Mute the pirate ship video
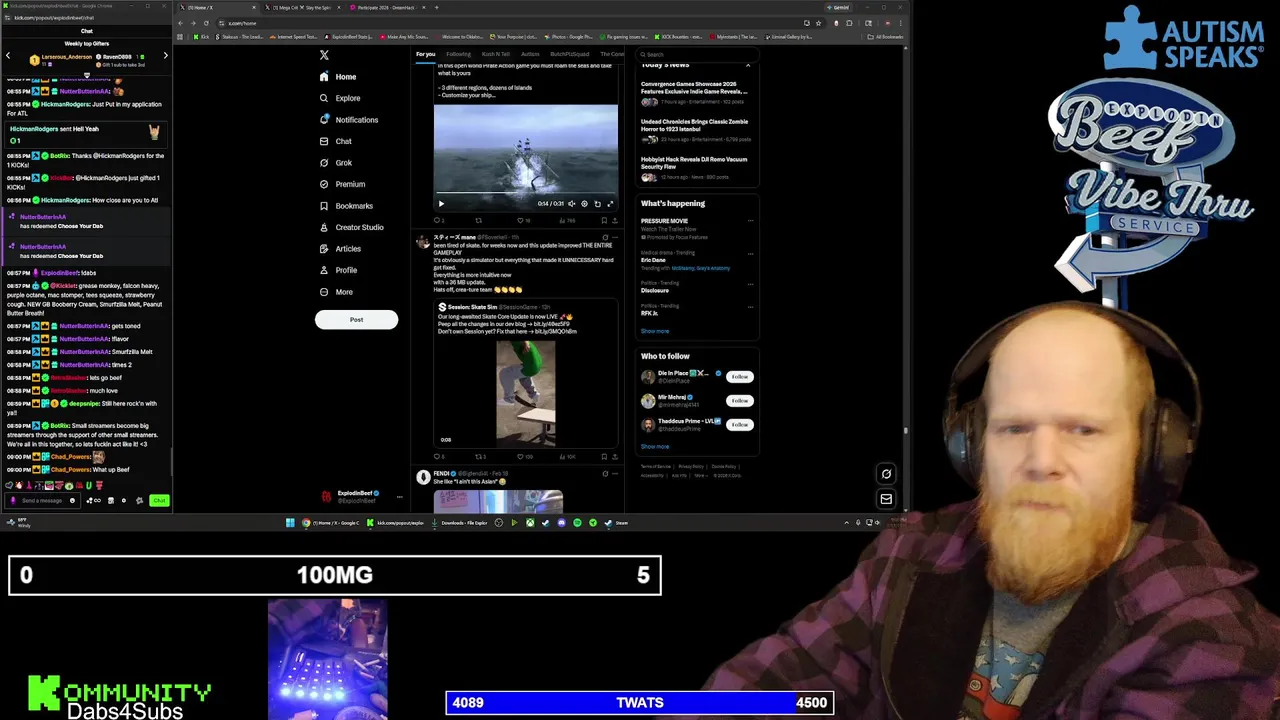Screen dimensions: 1280x720 coord(572,204)
